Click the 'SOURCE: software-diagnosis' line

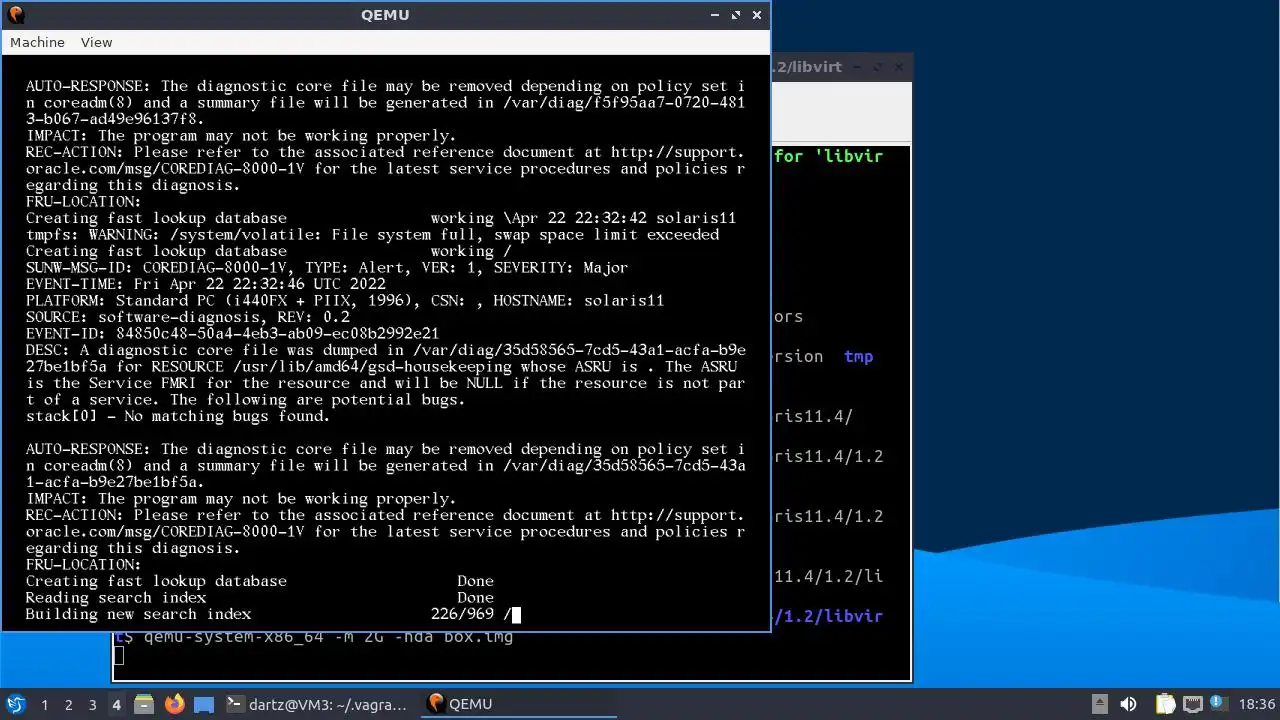point(187,317)
